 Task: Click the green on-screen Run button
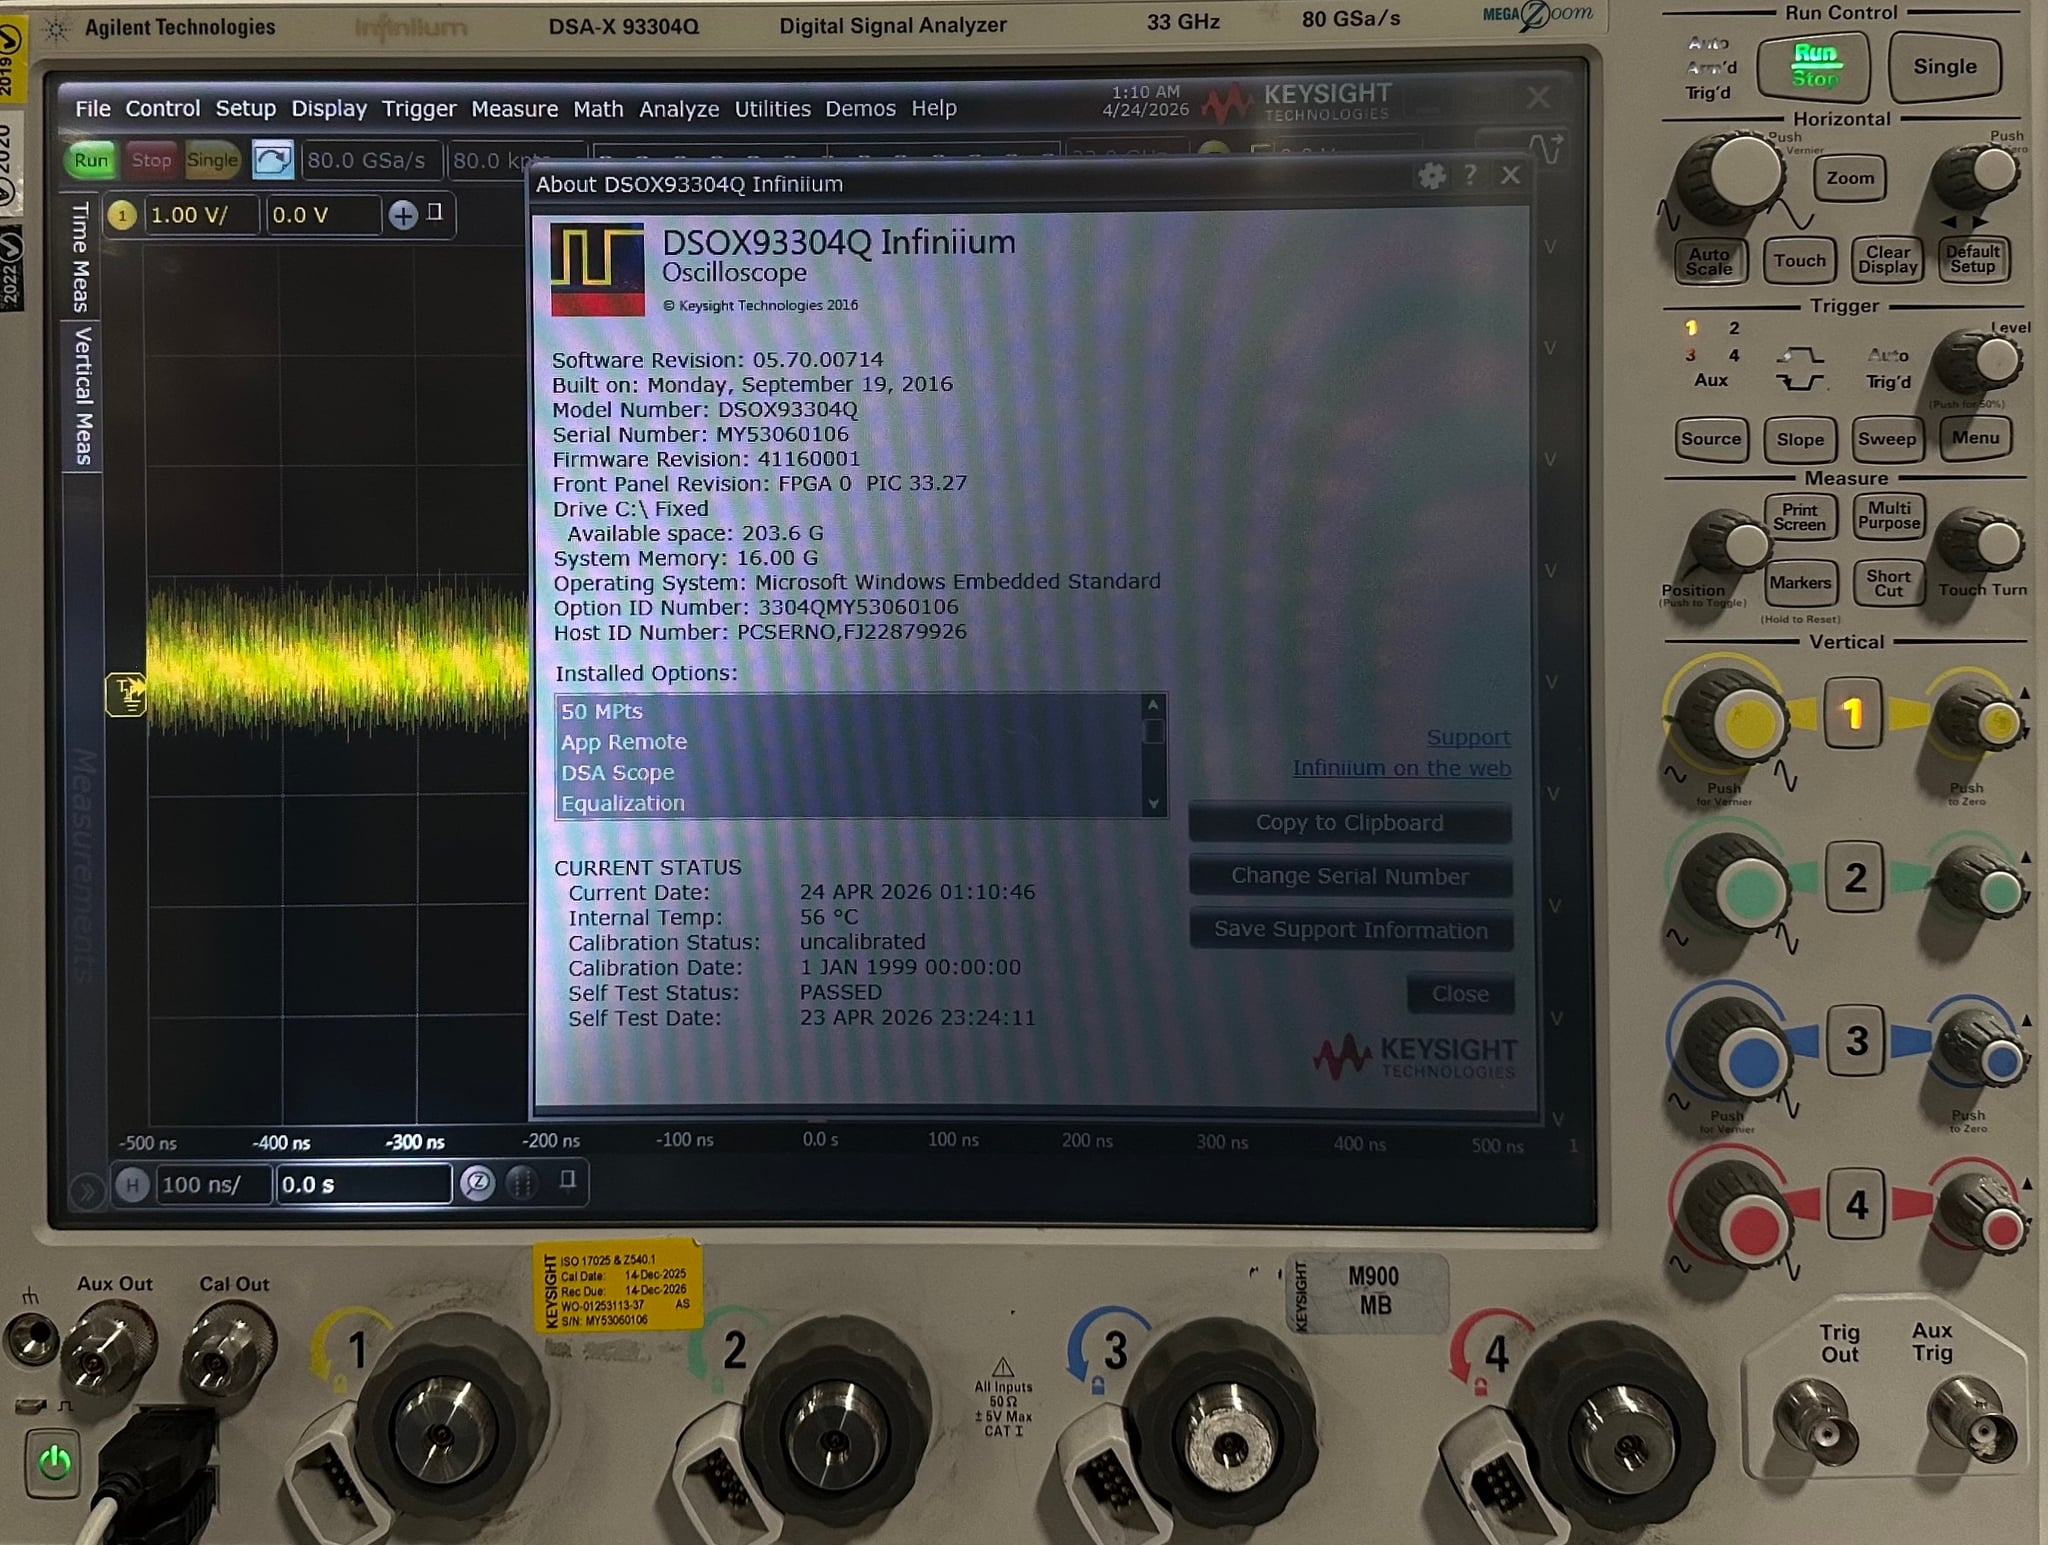tap(91, 160)
